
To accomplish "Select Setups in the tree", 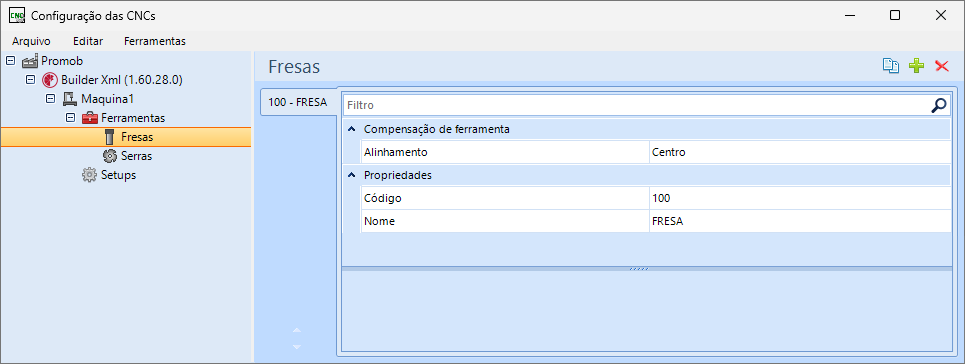I will 118,175.
